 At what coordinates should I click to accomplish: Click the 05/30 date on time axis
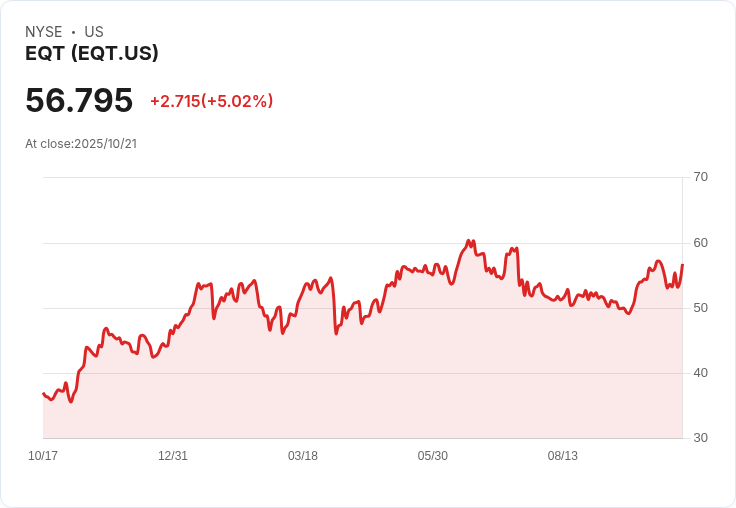tap(433, 456)
